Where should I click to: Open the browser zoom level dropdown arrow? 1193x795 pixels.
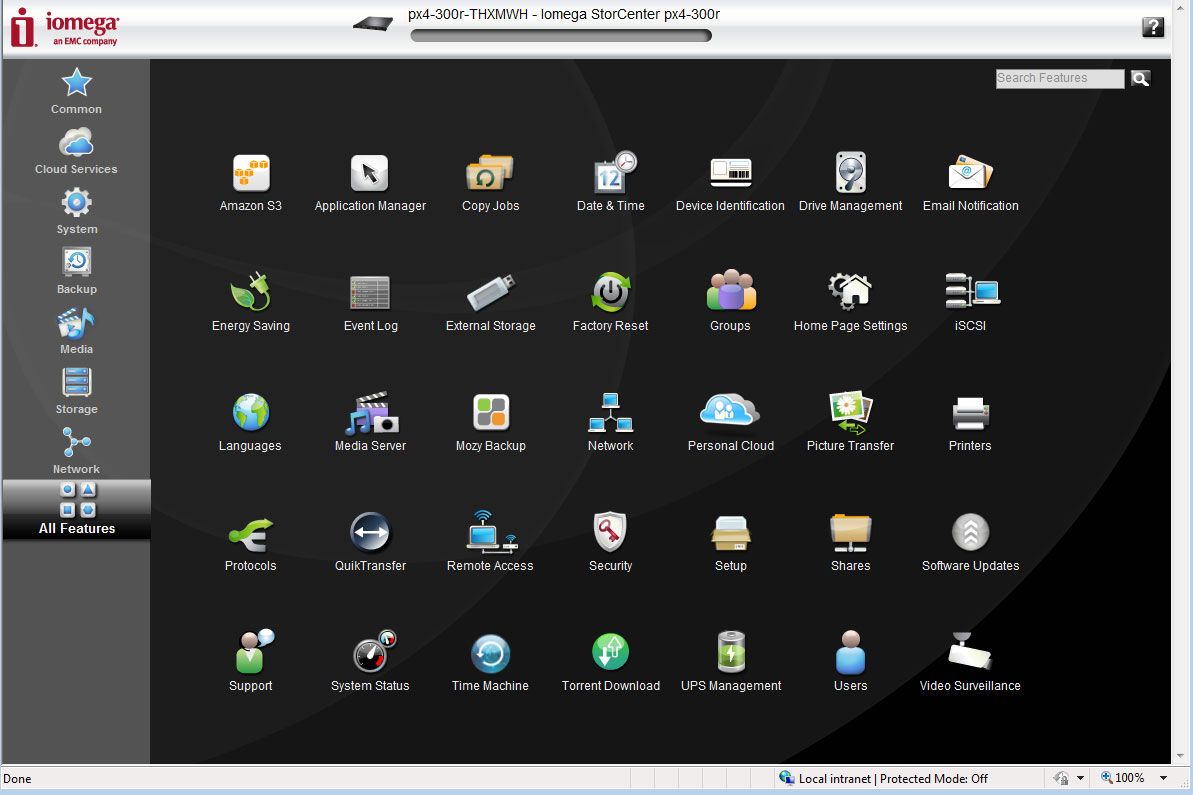click(1163, 778)
